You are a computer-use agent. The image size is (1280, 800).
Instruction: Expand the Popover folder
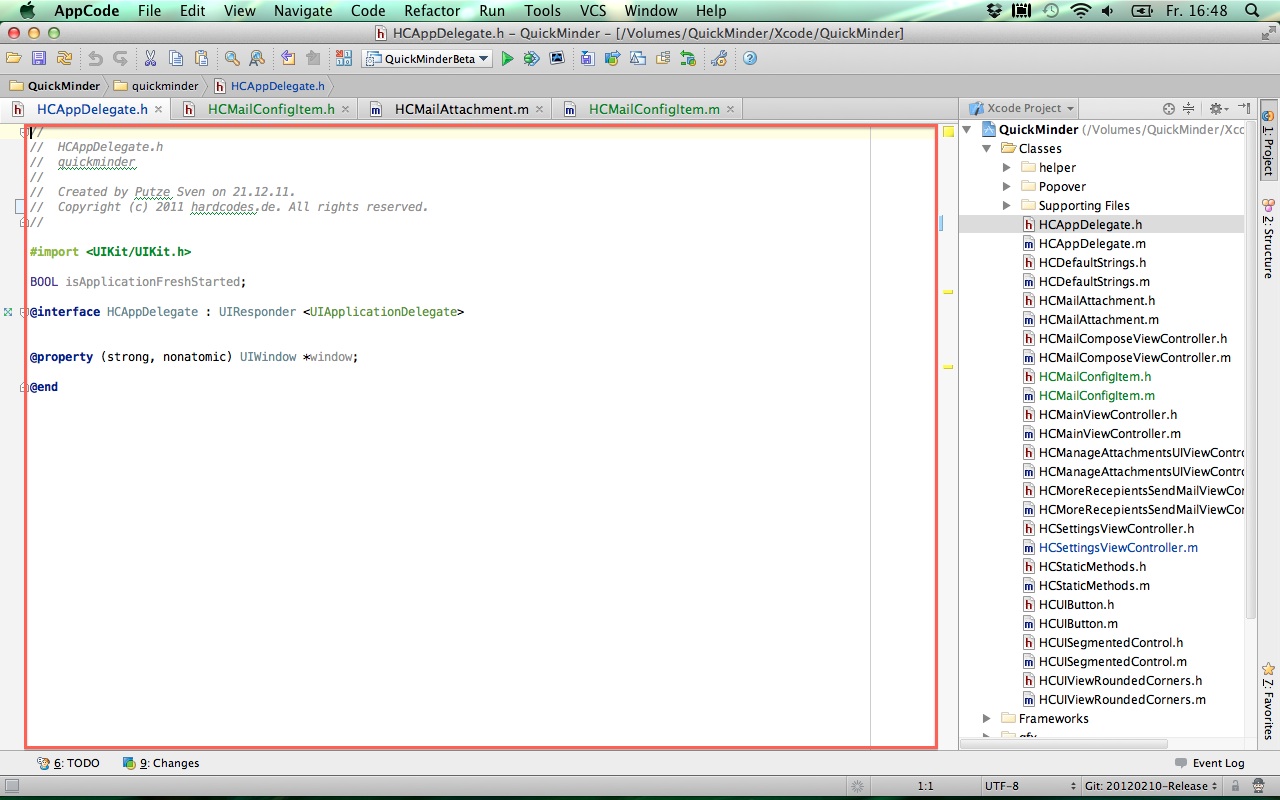pyautogui.click(x=1006, y=187)
